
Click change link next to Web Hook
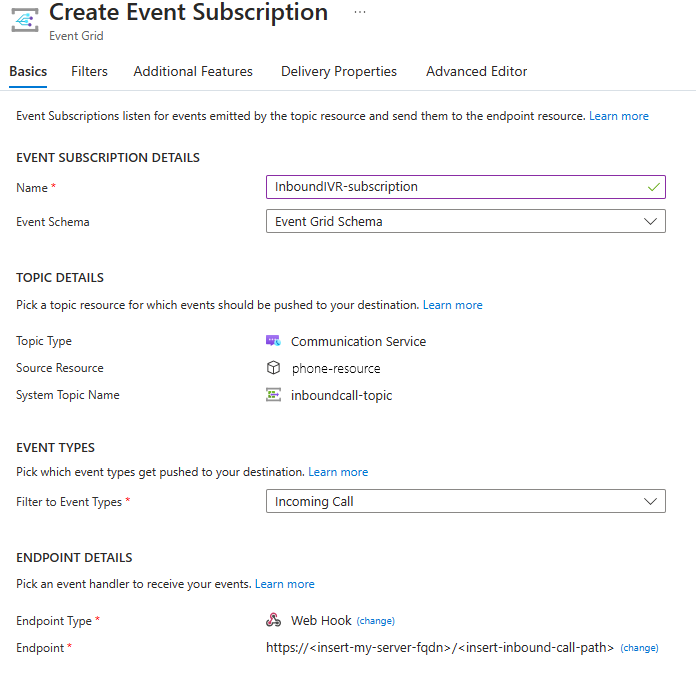coord(376,621)
